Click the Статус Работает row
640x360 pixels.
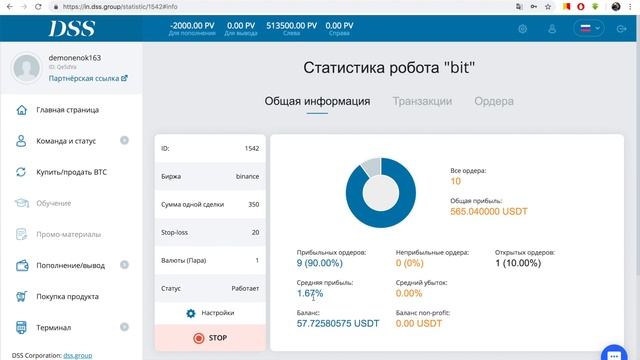tap(210, 288)
